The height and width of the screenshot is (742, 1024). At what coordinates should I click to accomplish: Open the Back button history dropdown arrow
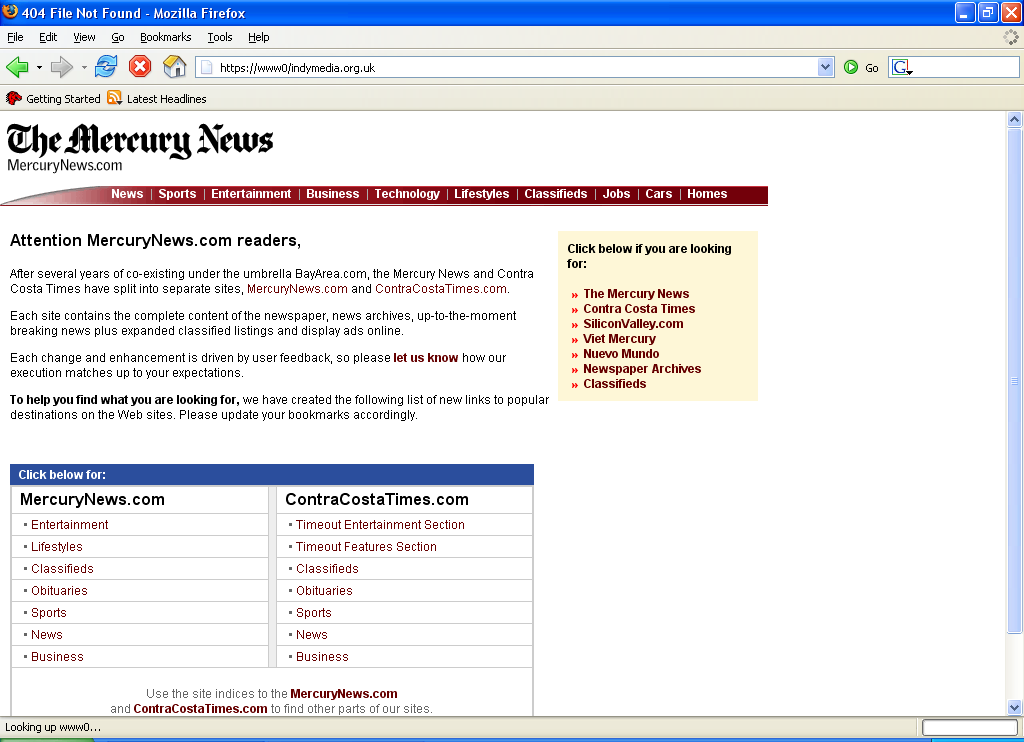(x=40, y=68)
